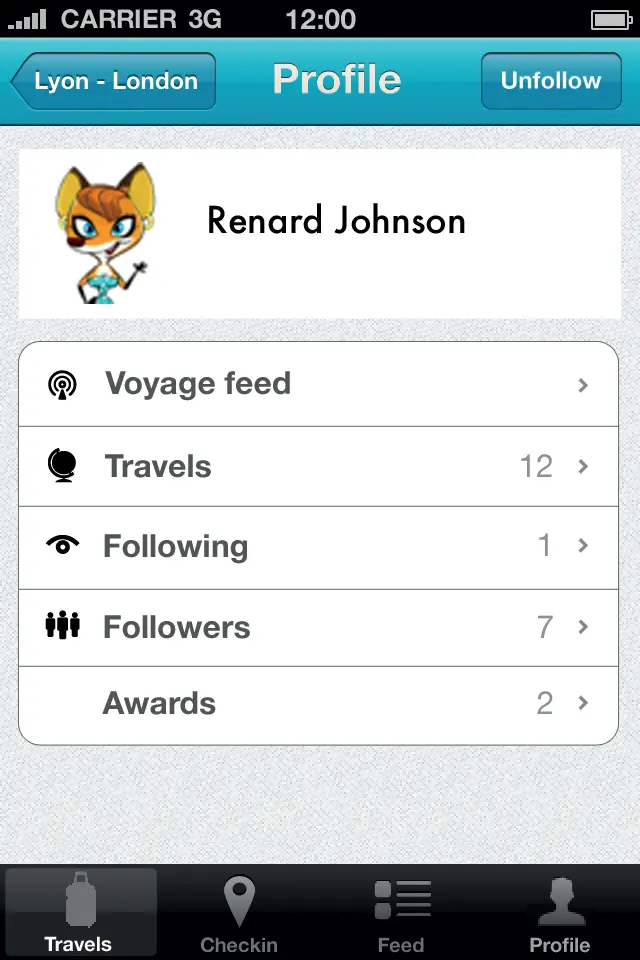Expand the Voyage feed row chevron

[583, 385]
